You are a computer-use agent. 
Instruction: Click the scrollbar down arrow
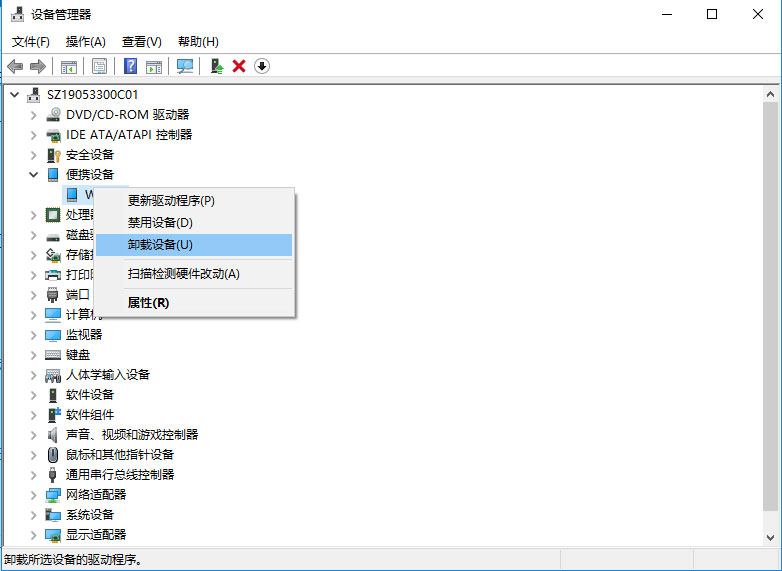click(771, 538)
